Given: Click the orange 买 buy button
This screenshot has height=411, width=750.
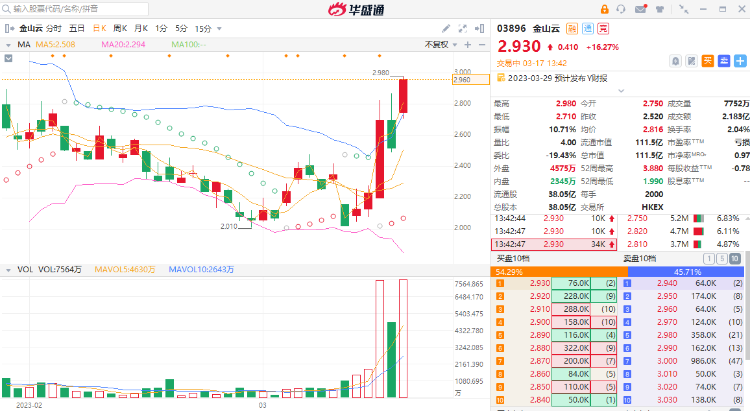Looking at the screenshot, I should pyautogui.click(x=708, y=61).
